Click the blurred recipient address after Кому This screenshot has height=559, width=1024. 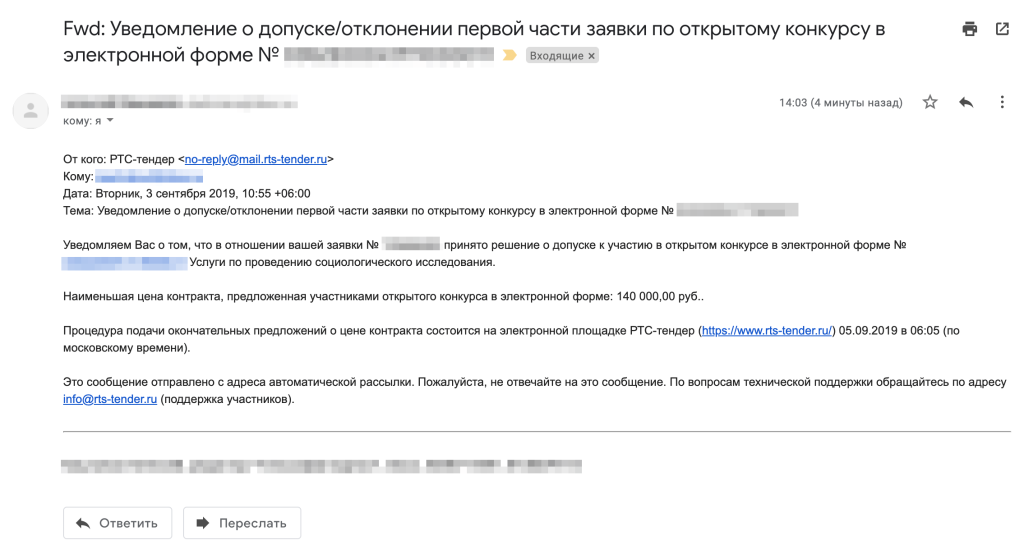point(155,177)
